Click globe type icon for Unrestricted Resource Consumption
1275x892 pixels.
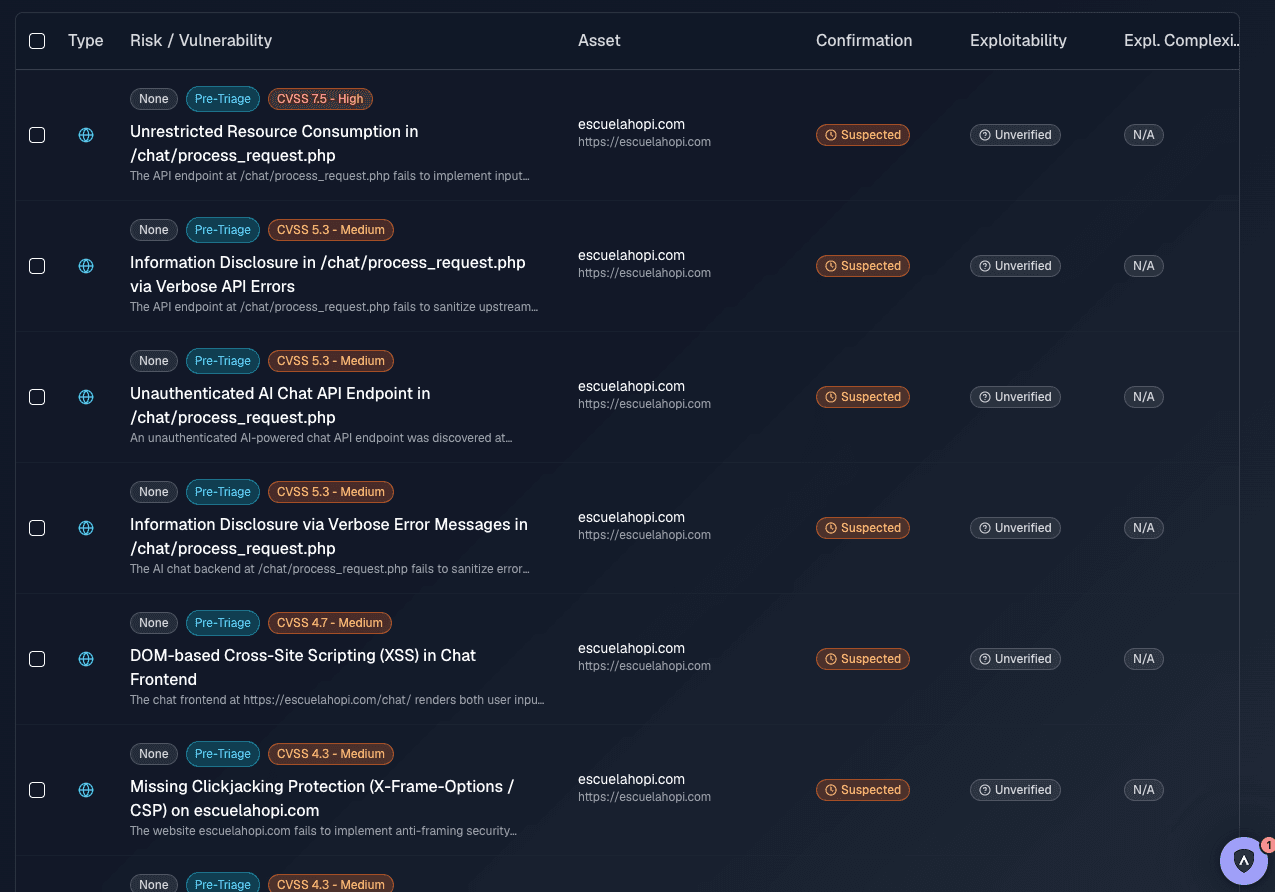click(86, 135)
